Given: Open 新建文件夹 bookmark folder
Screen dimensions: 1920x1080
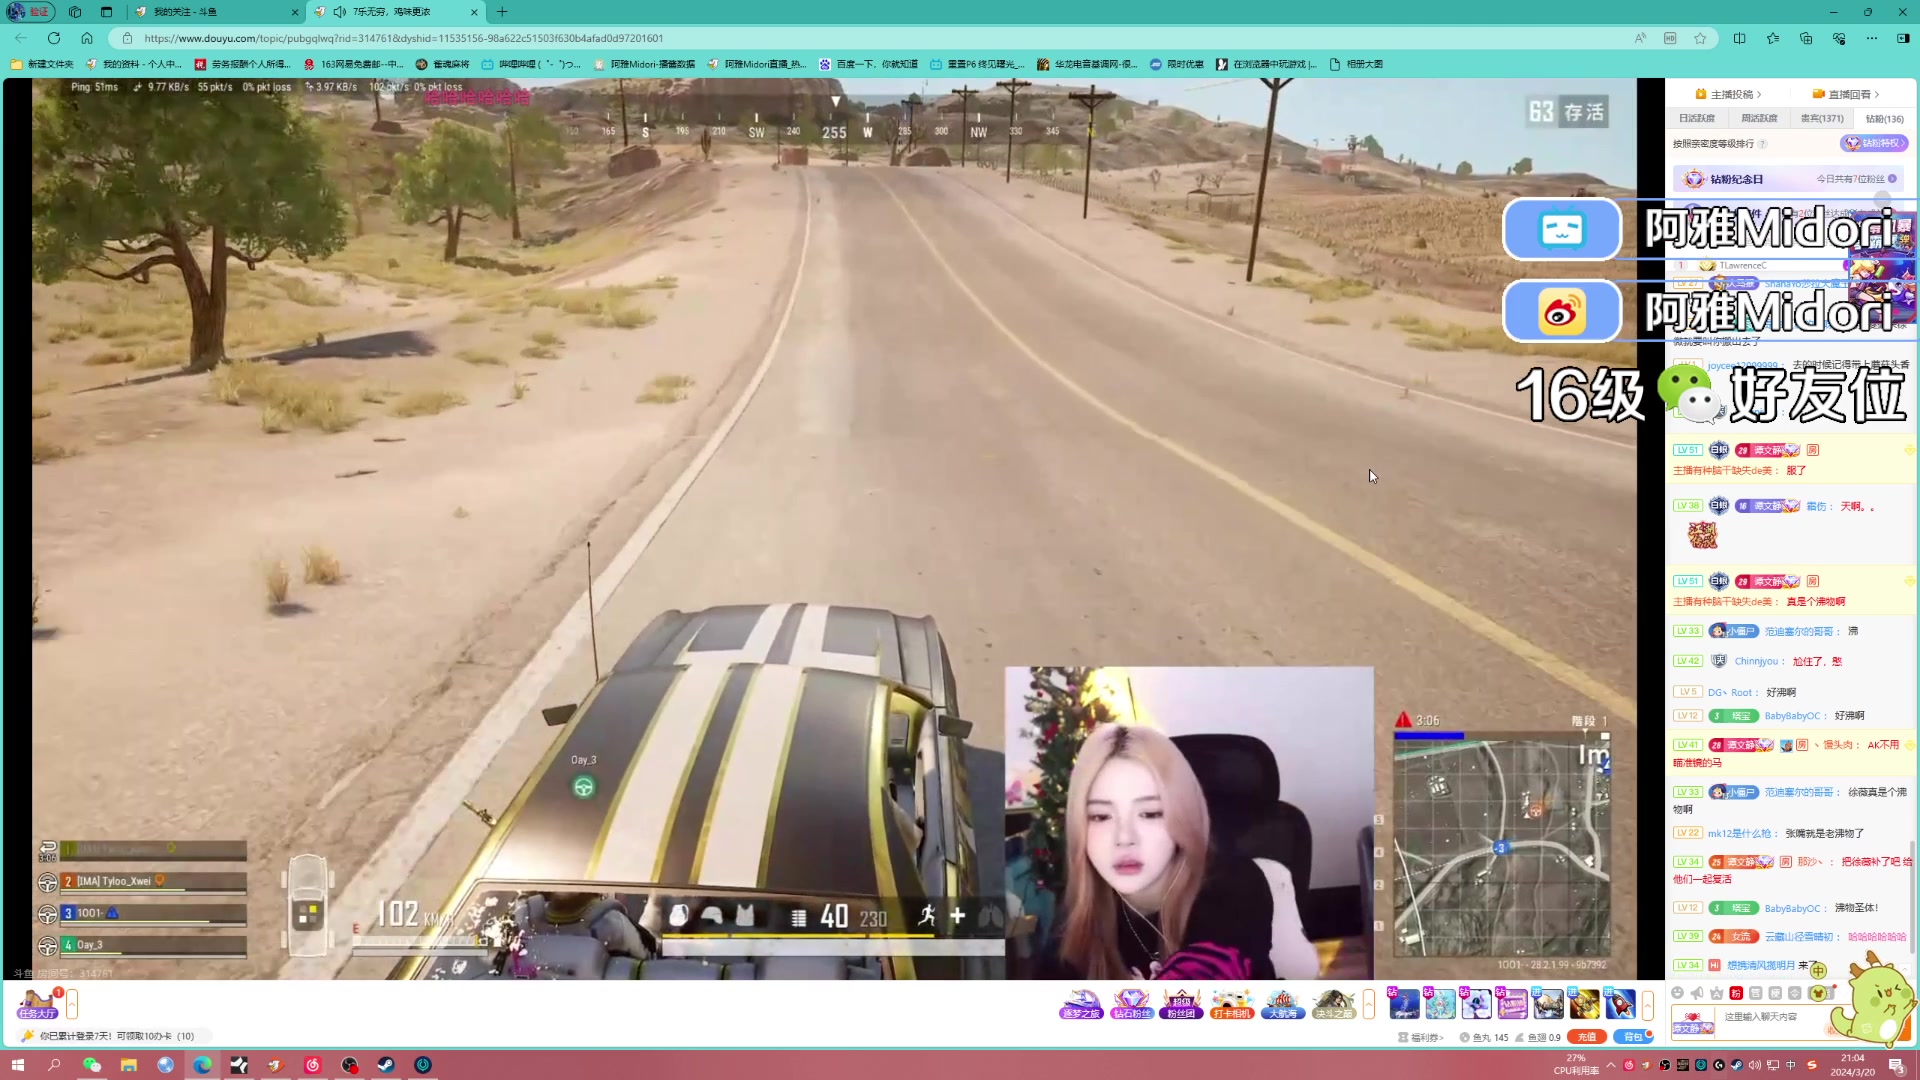Looking at the screenshot, I should (42, 64).
